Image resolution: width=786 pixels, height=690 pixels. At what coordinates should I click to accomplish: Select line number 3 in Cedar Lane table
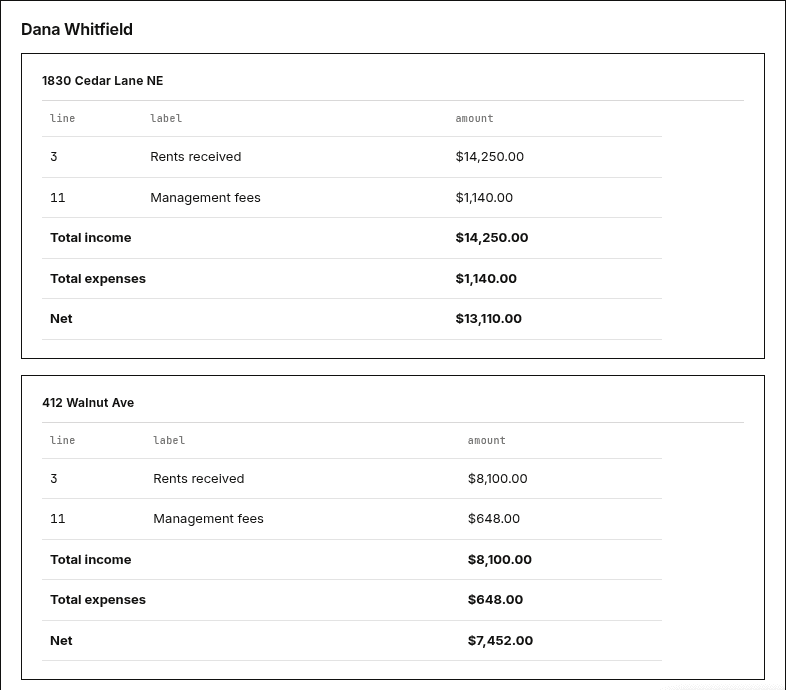54,156
